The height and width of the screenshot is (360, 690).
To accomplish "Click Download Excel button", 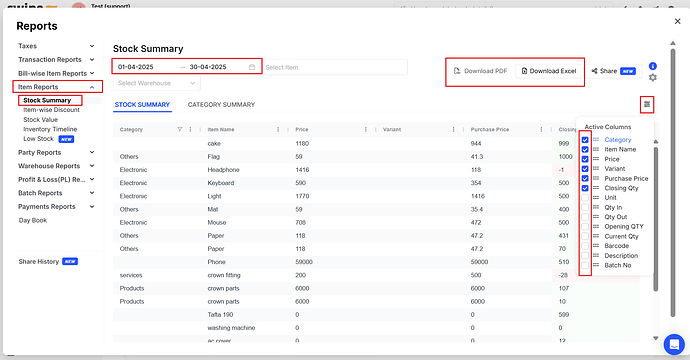I will click(549, 71).
